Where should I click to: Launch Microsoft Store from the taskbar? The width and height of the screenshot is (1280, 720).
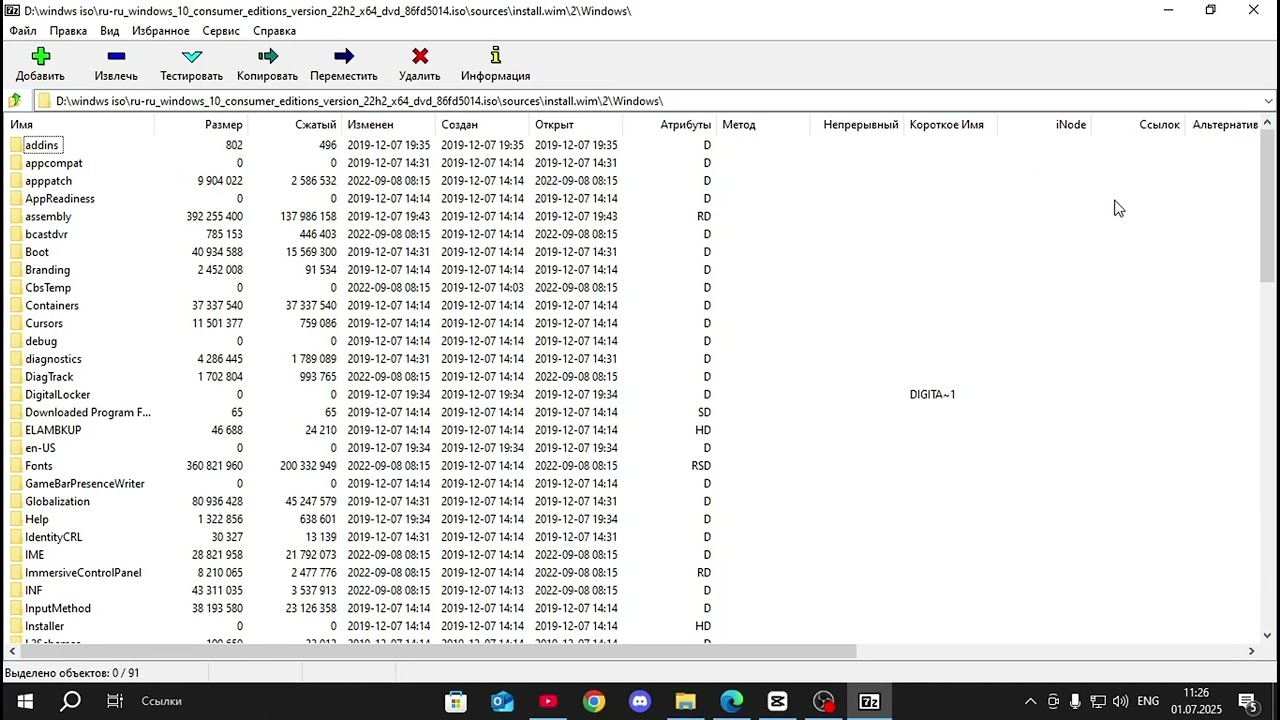pyautogui.click(x=456, y=701)
